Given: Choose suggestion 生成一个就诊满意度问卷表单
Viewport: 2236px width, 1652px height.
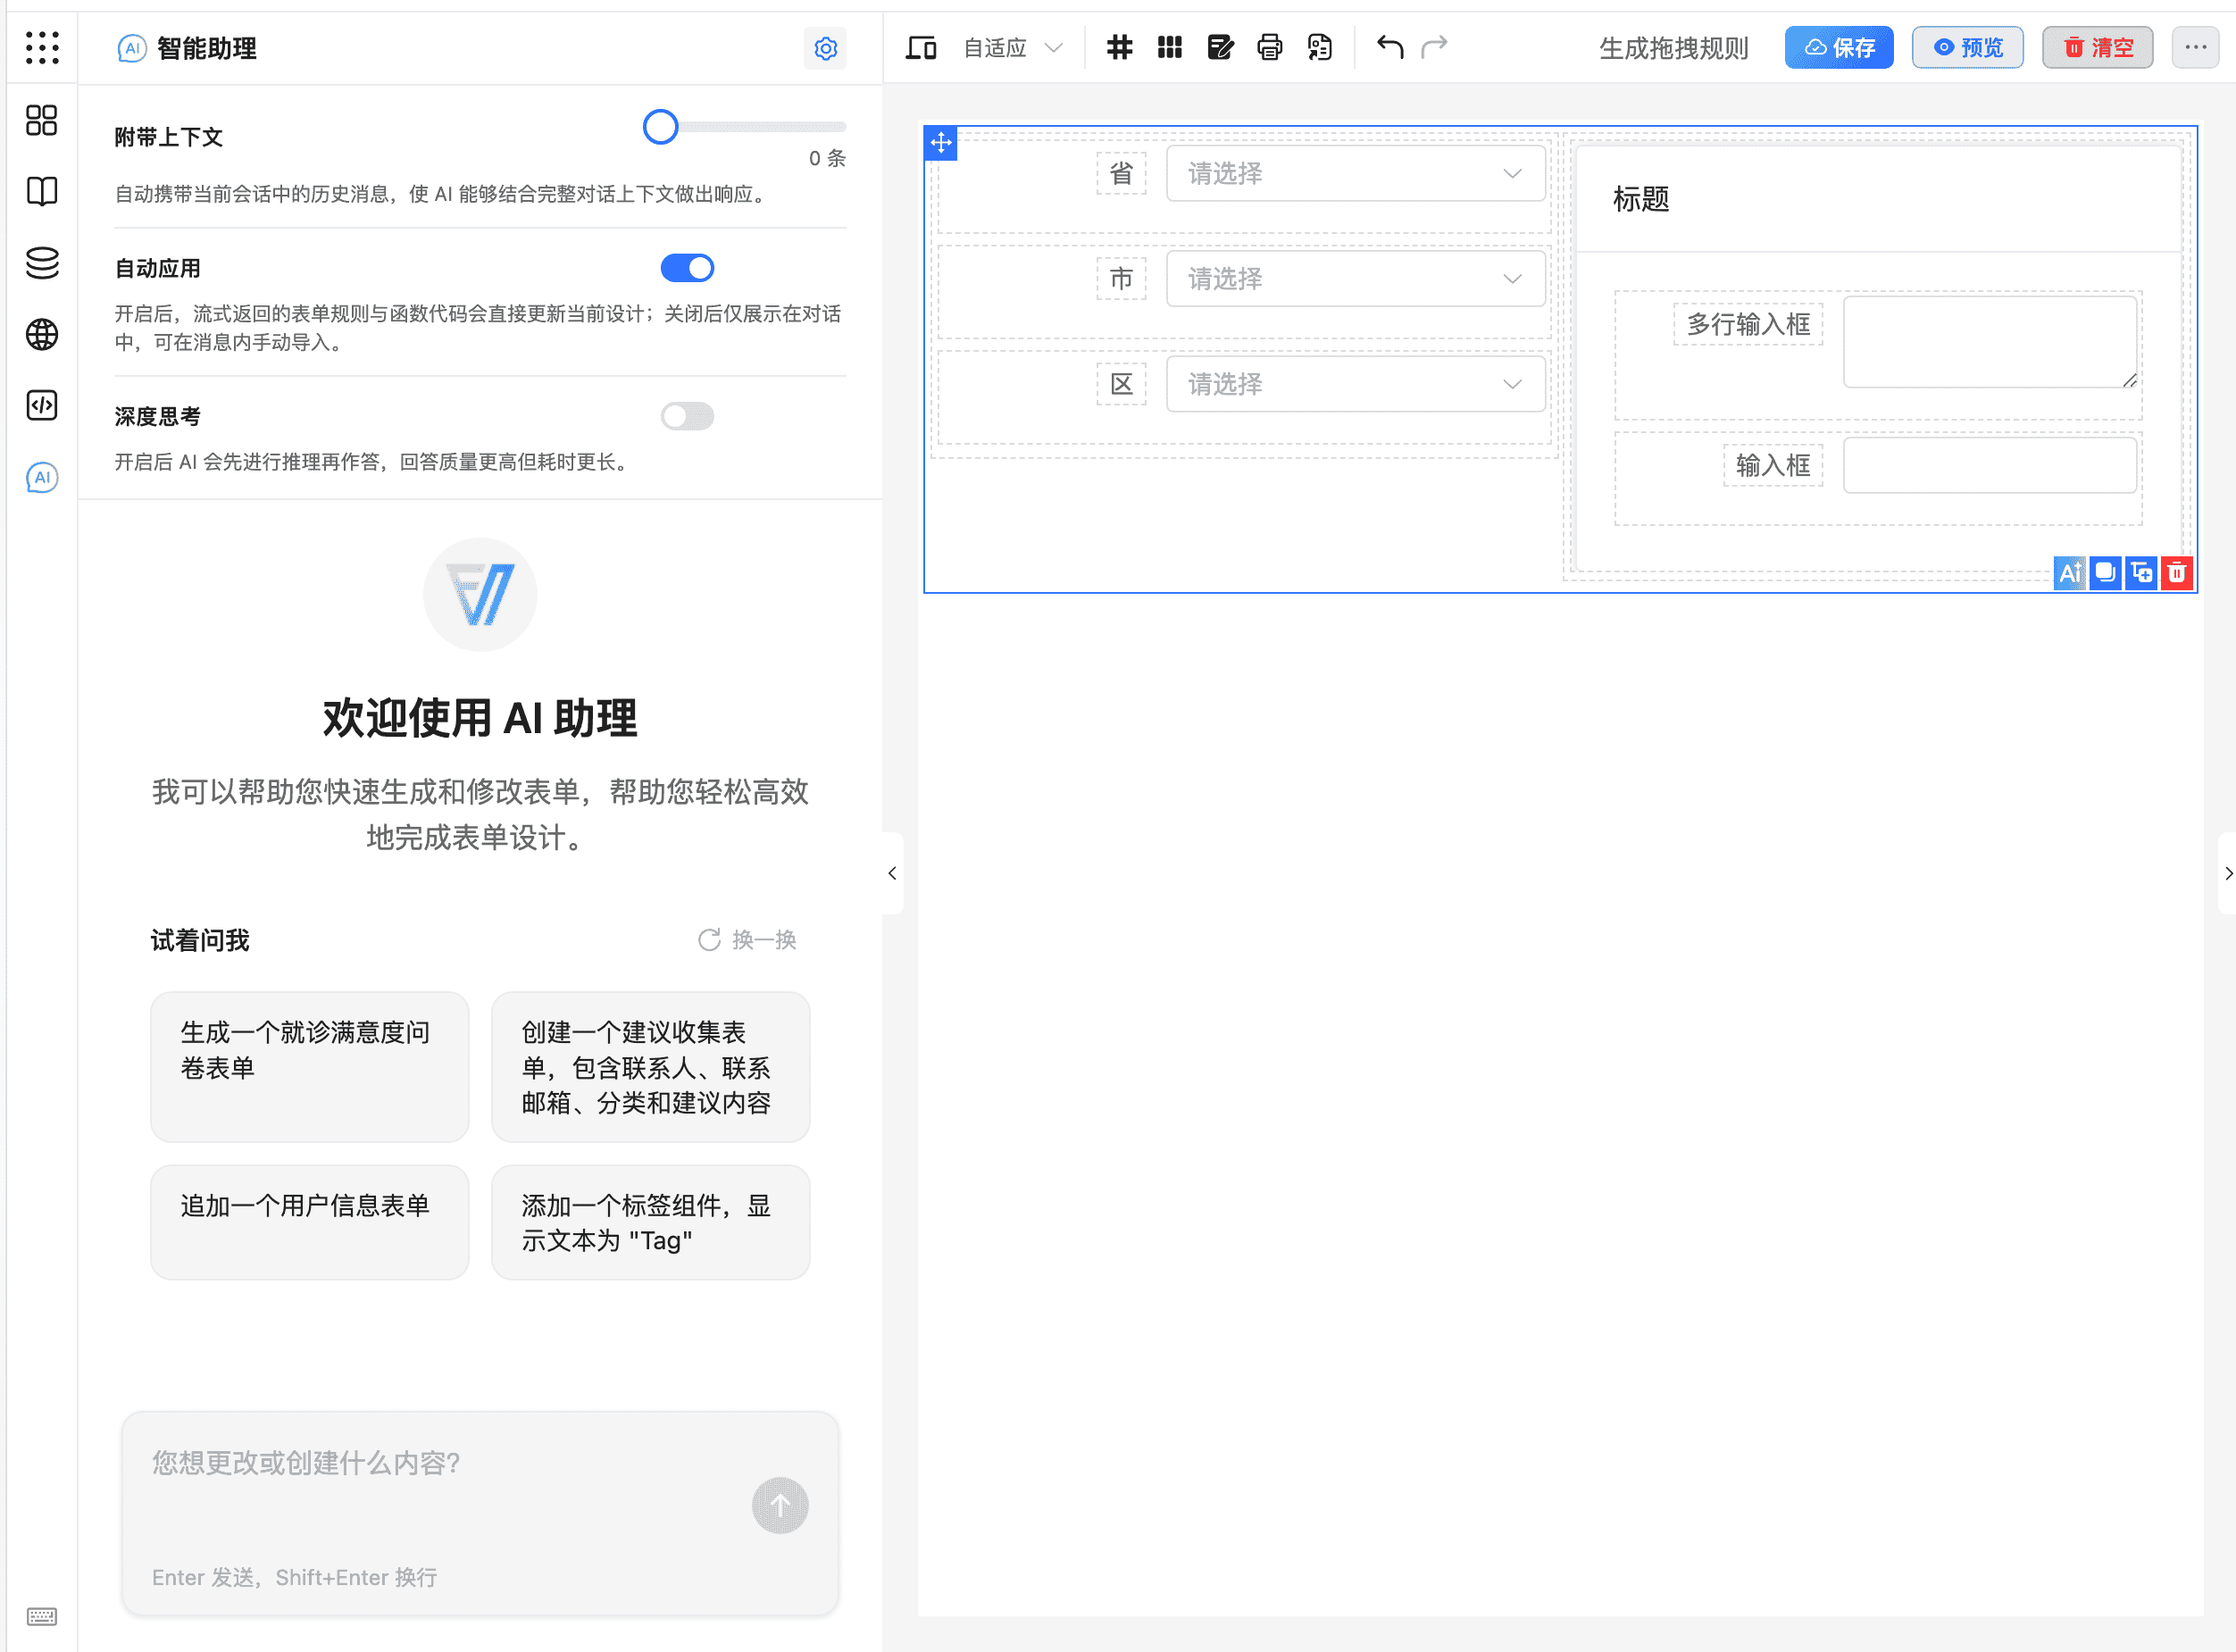Looking at the screenshot, I should pyautogui.click(x=310, y=1067).
